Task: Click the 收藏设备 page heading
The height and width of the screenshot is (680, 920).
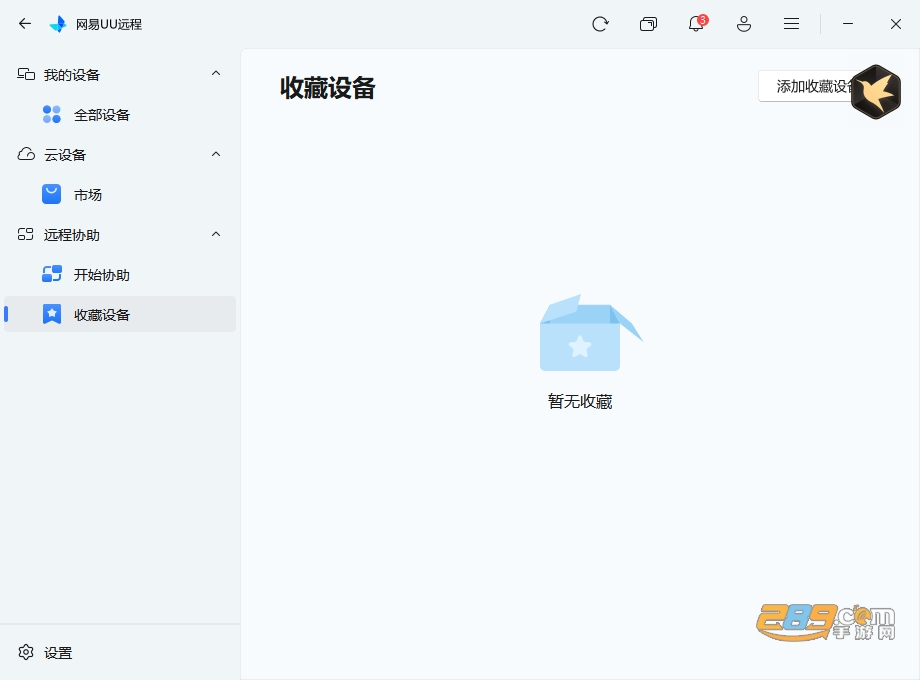Action: click(x=327, y=88)
